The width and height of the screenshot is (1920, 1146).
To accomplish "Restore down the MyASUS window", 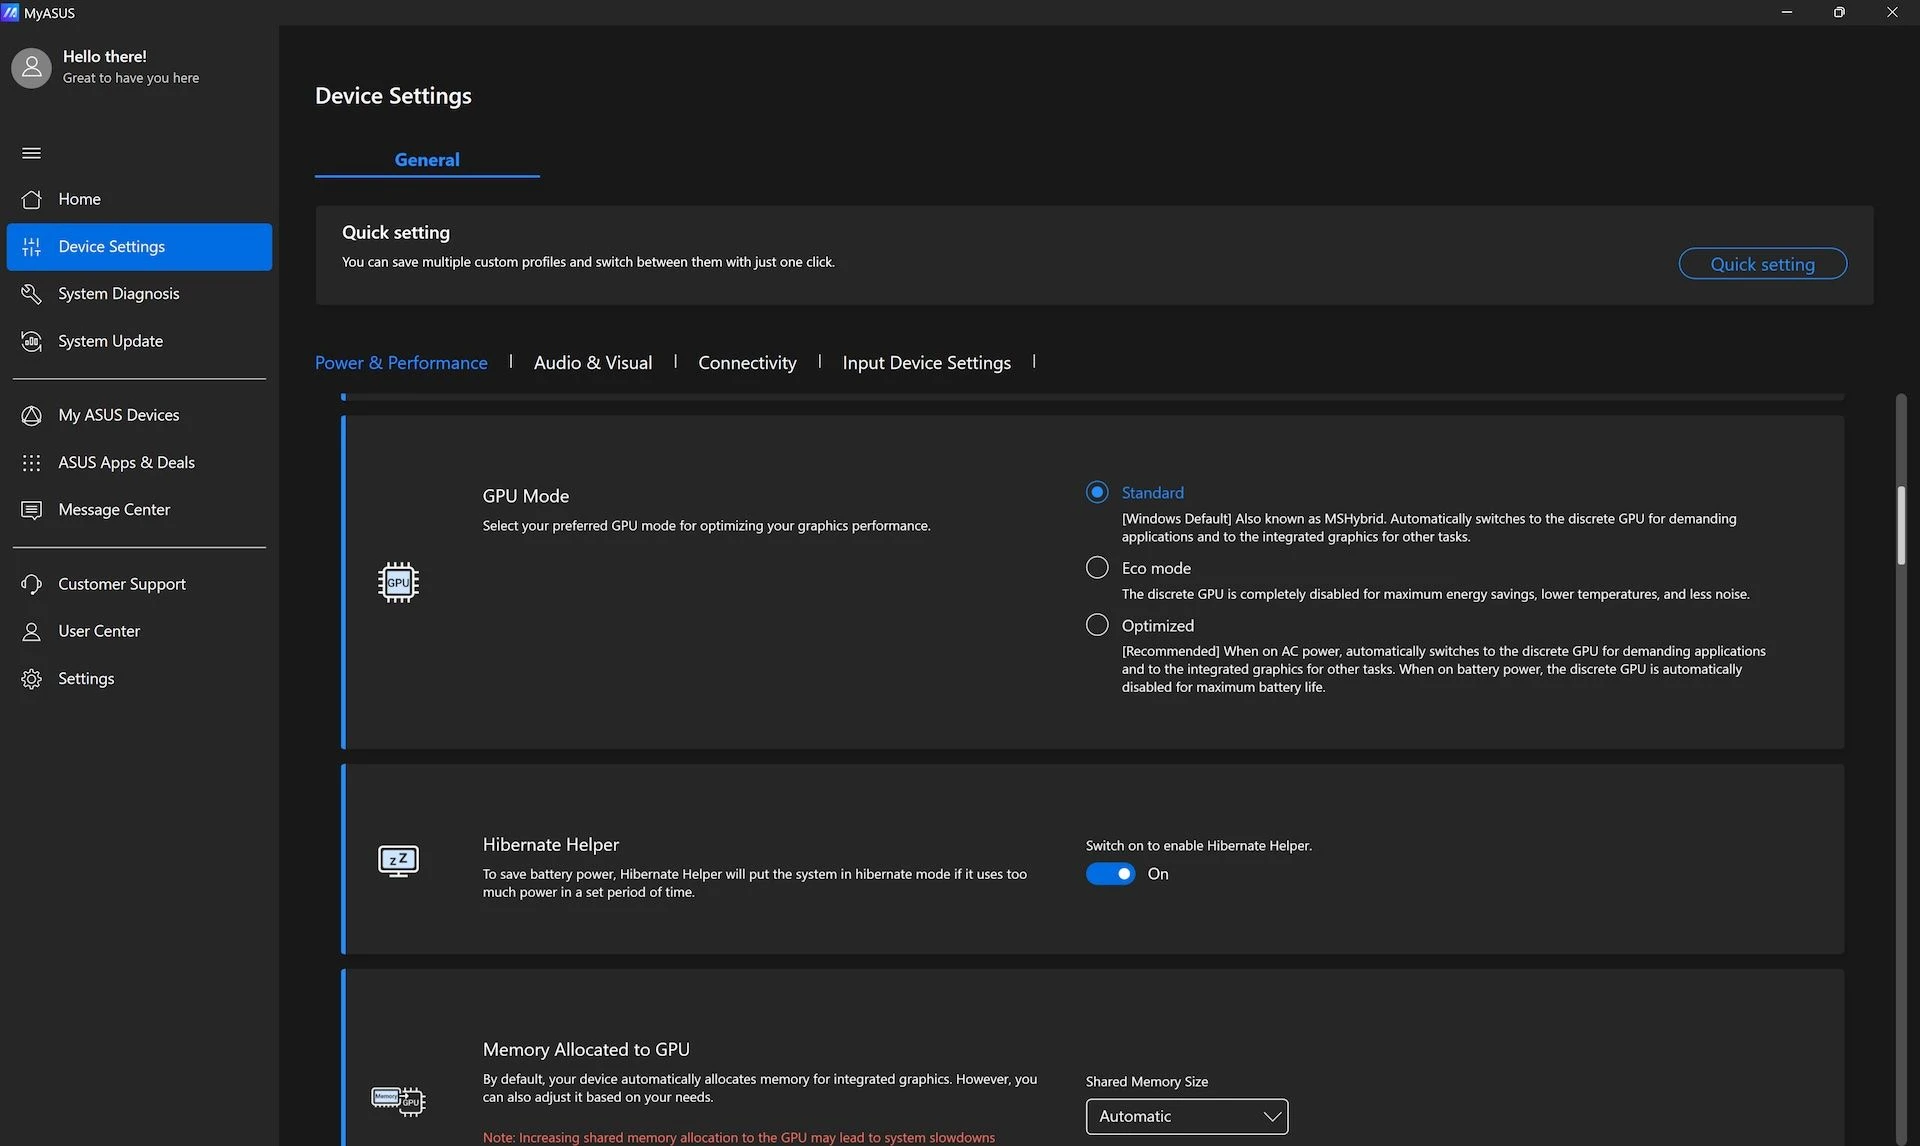I will click(1839, 12).
